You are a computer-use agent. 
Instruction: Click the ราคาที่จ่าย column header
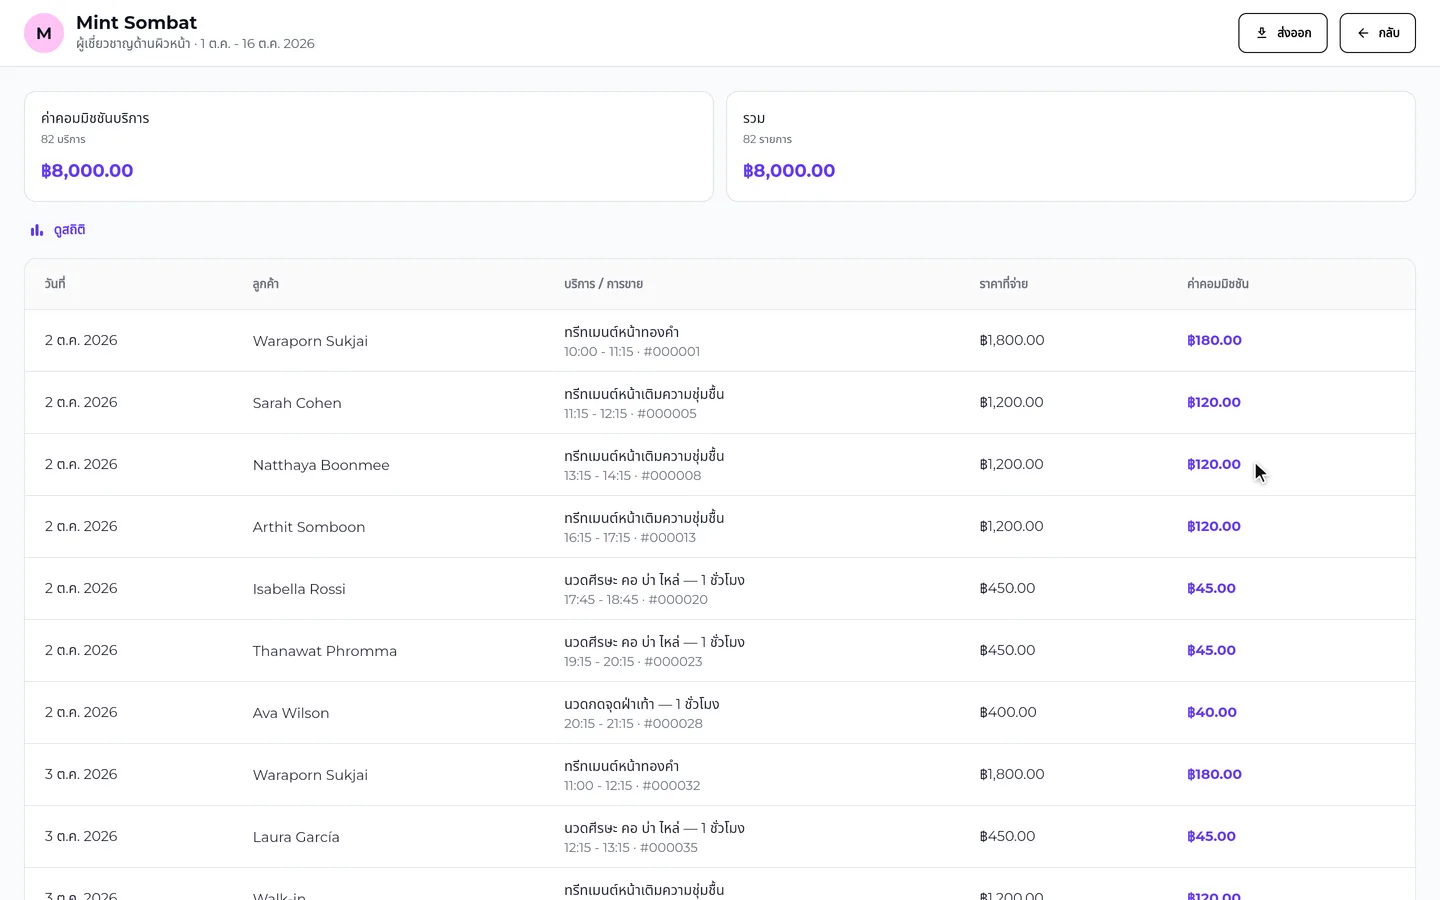point(1004,284)
